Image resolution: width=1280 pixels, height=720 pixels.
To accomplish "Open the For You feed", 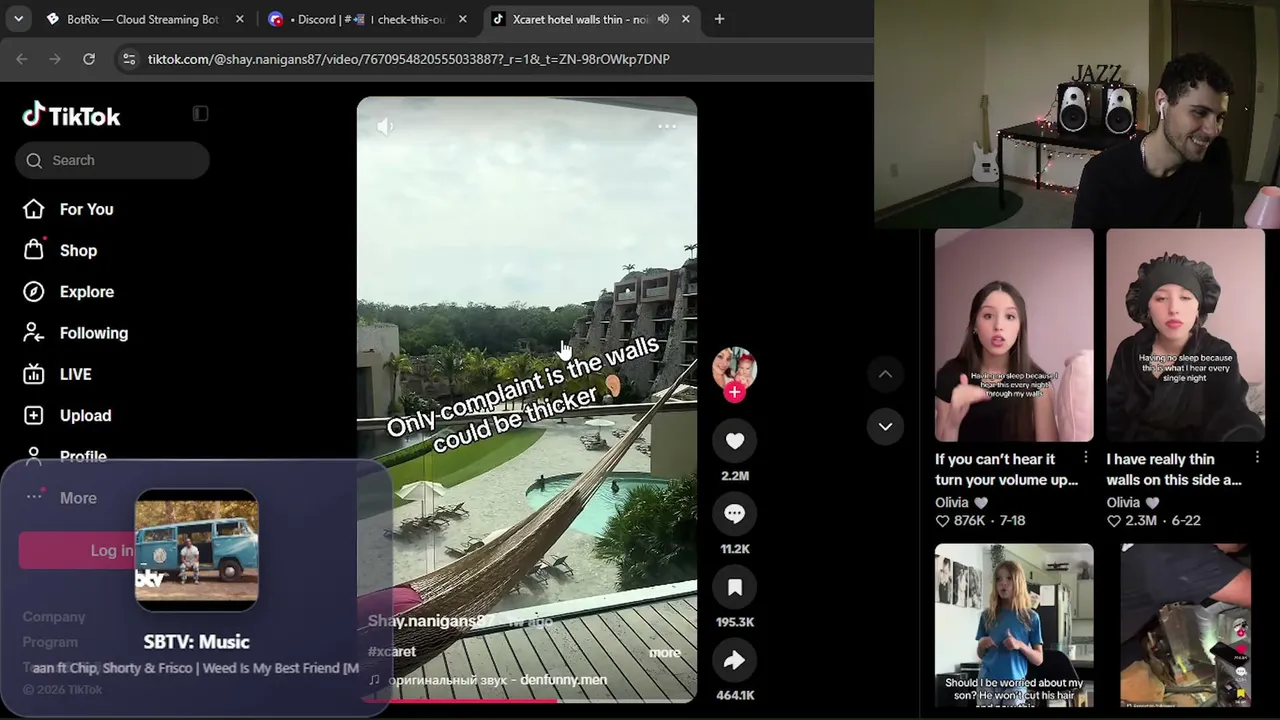I will coord(68,209).
